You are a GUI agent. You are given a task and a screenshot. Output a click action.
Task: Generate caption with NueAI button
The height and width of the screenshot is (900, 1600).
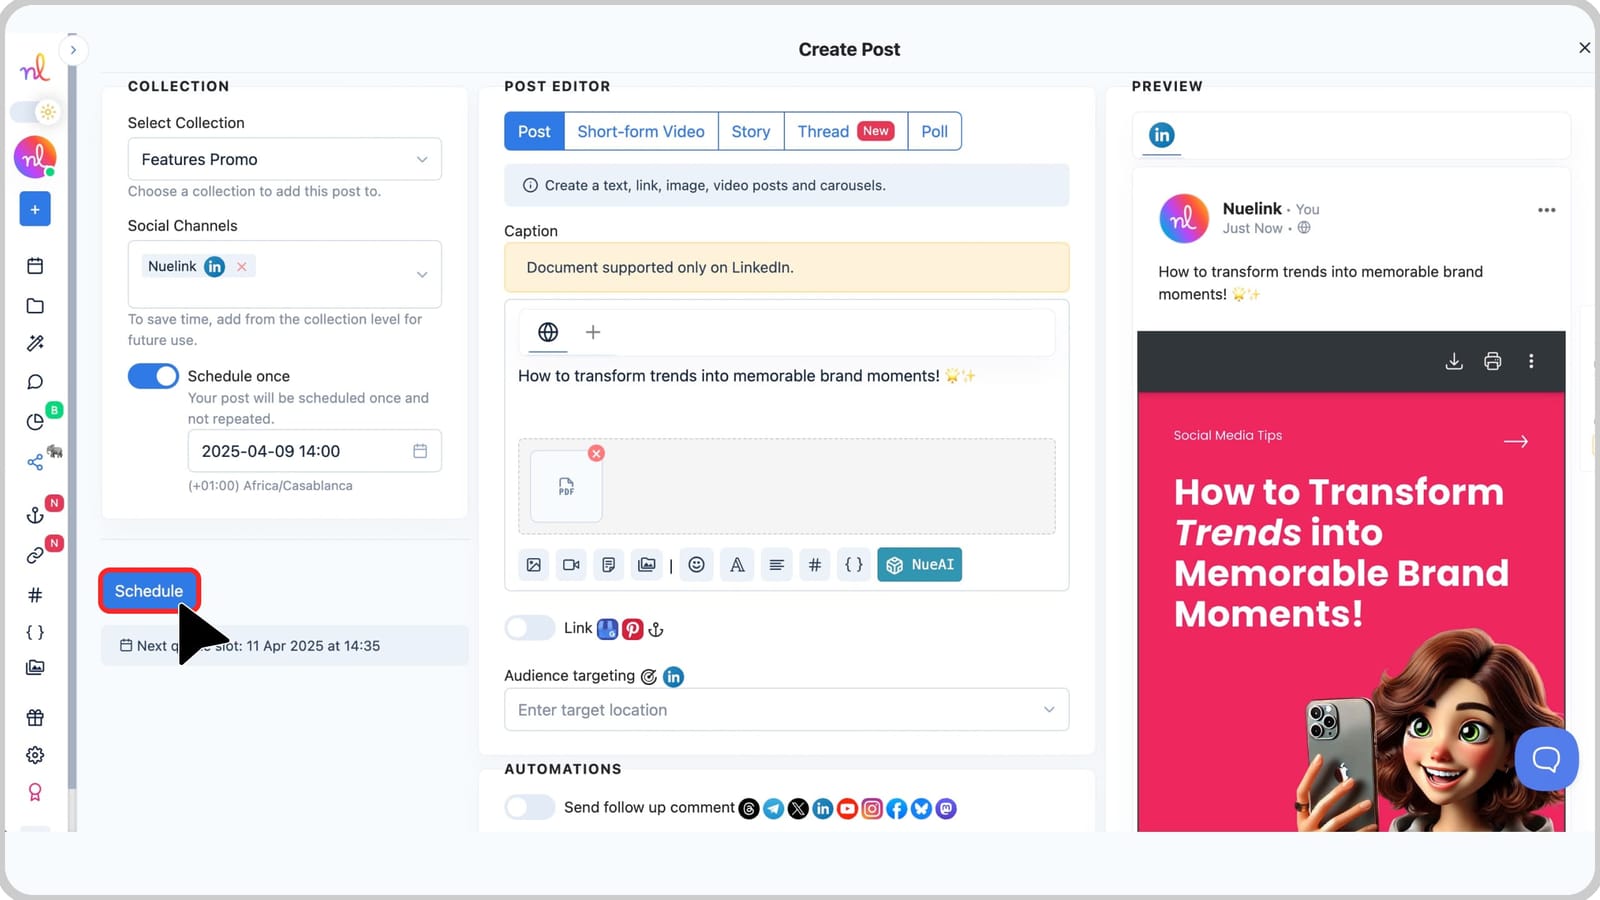point(920,565)
